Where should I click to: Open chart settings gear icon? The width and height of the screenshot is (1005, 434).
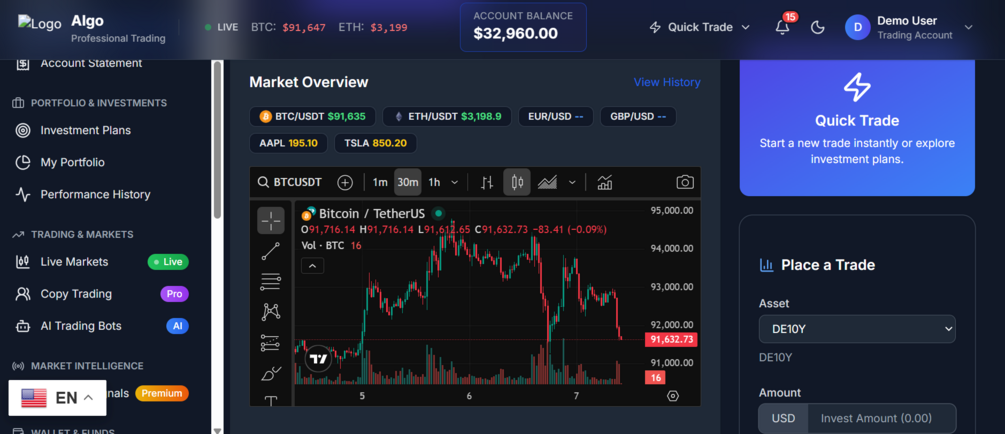[x=672, y=396]
